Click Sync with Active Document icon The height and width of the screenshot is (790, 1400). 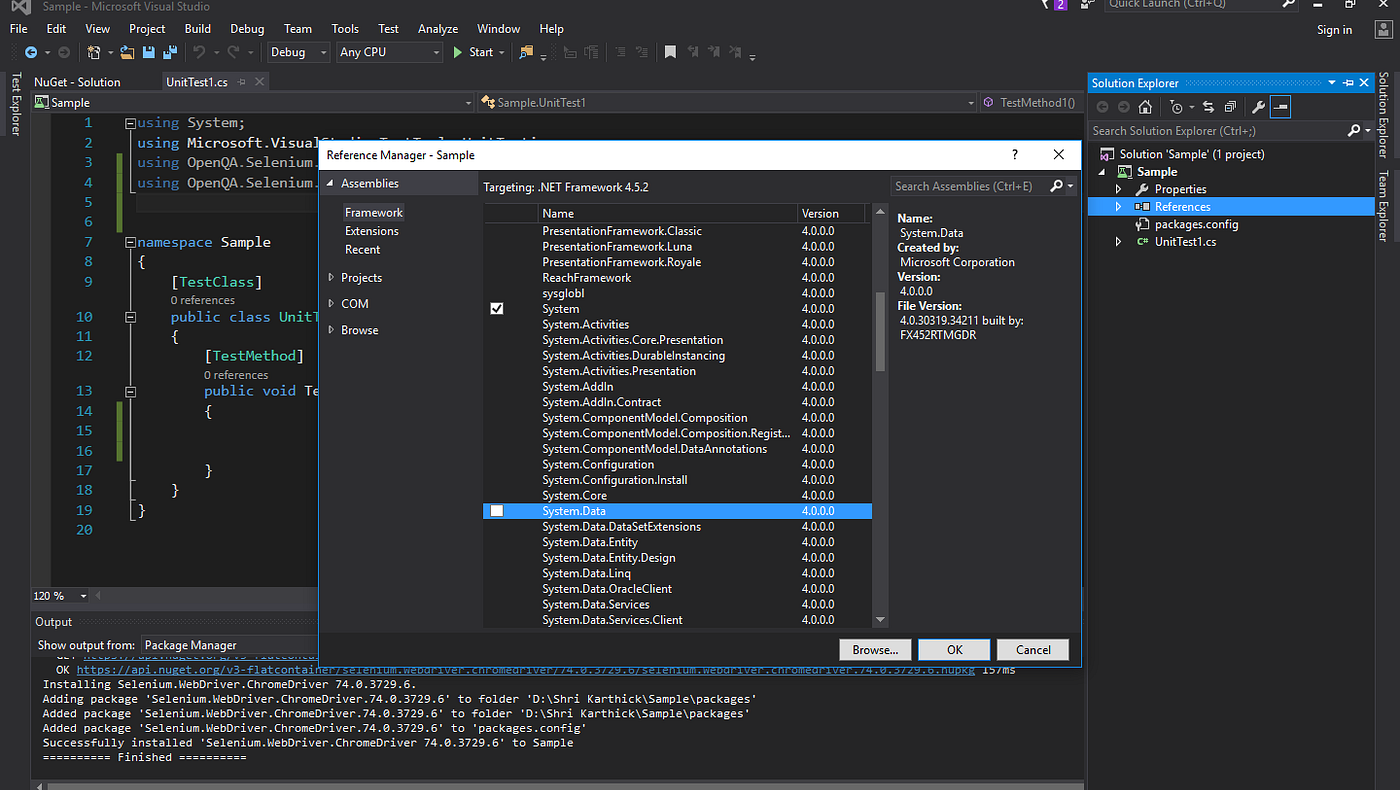[1208, 107]
